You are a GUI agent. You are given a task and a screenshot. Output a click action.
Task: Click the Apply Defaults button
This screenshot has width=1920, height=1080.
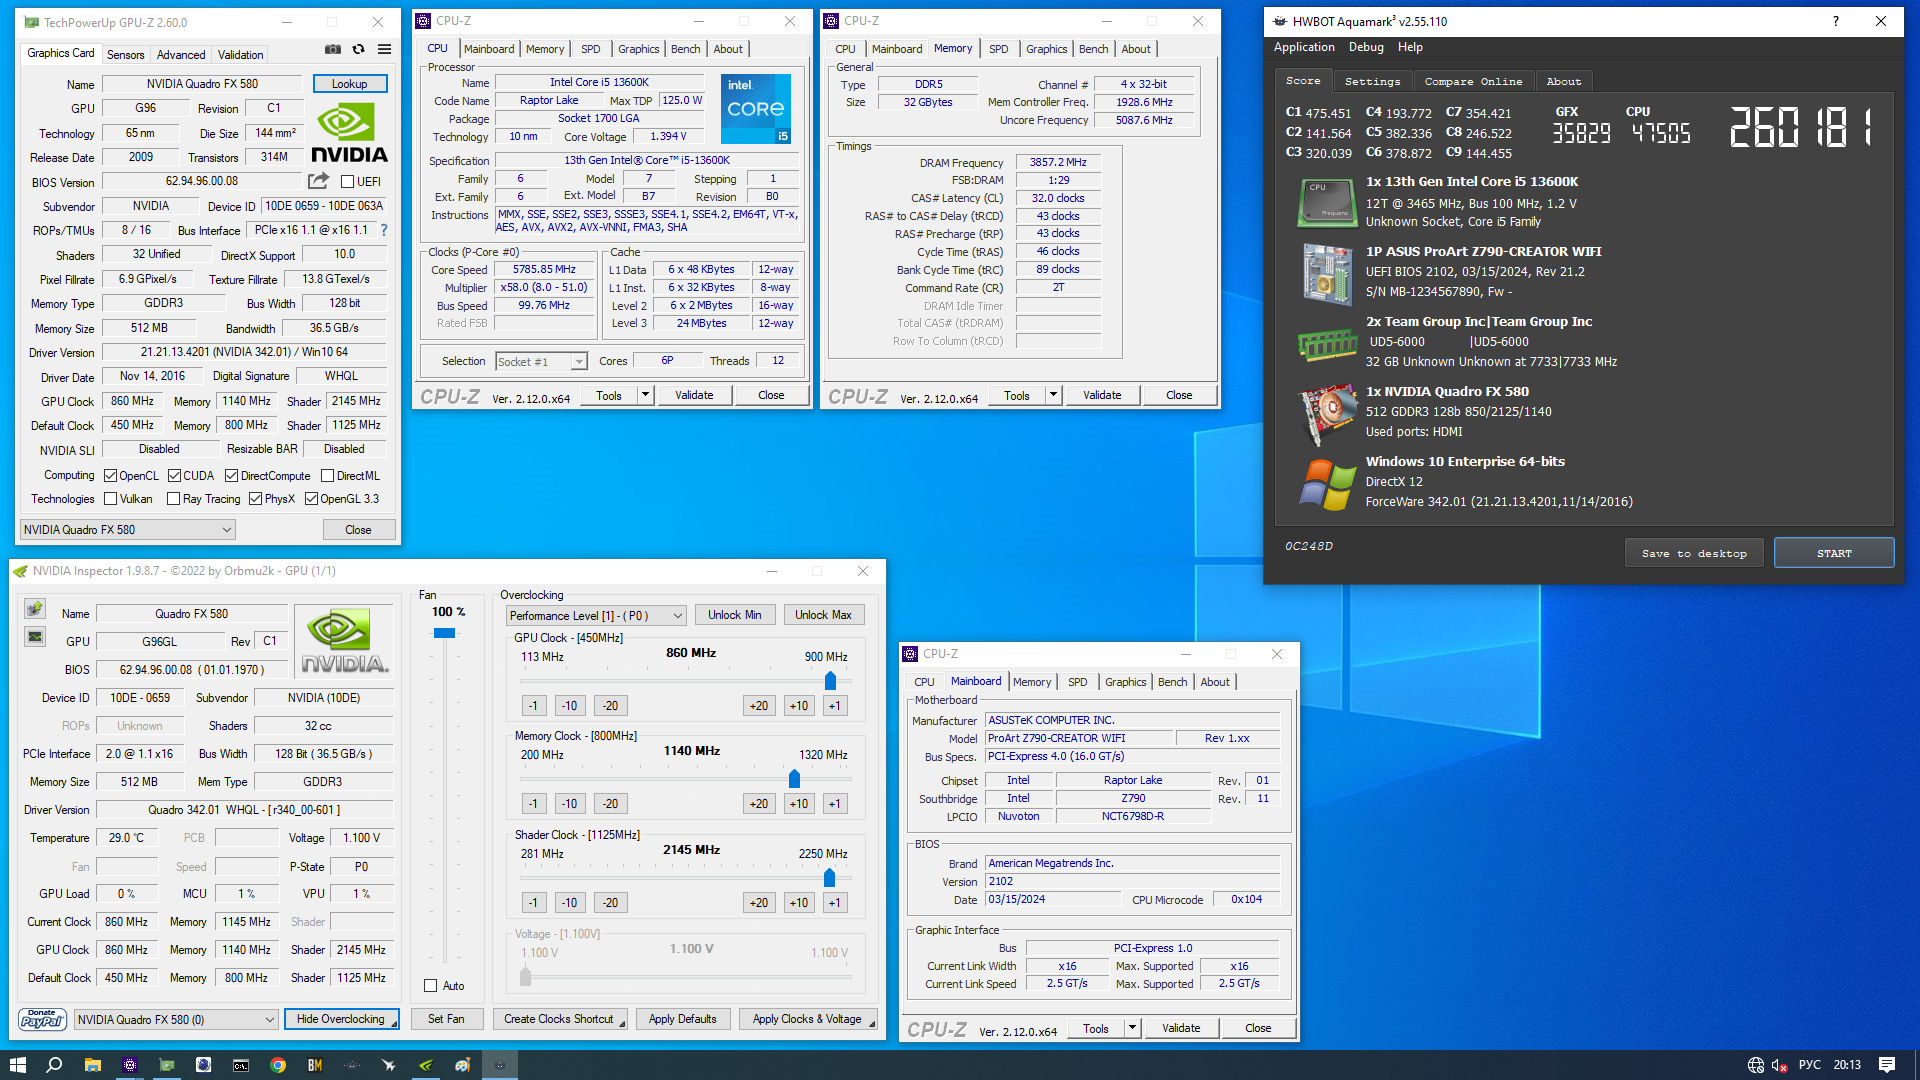click(683, 1019)
